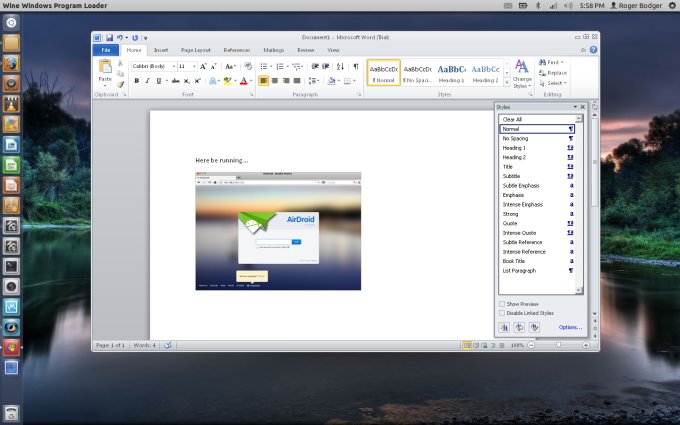Save document from Quick Access Toolbar
Viewport: 680px width, 425px height.
[108, 37]
